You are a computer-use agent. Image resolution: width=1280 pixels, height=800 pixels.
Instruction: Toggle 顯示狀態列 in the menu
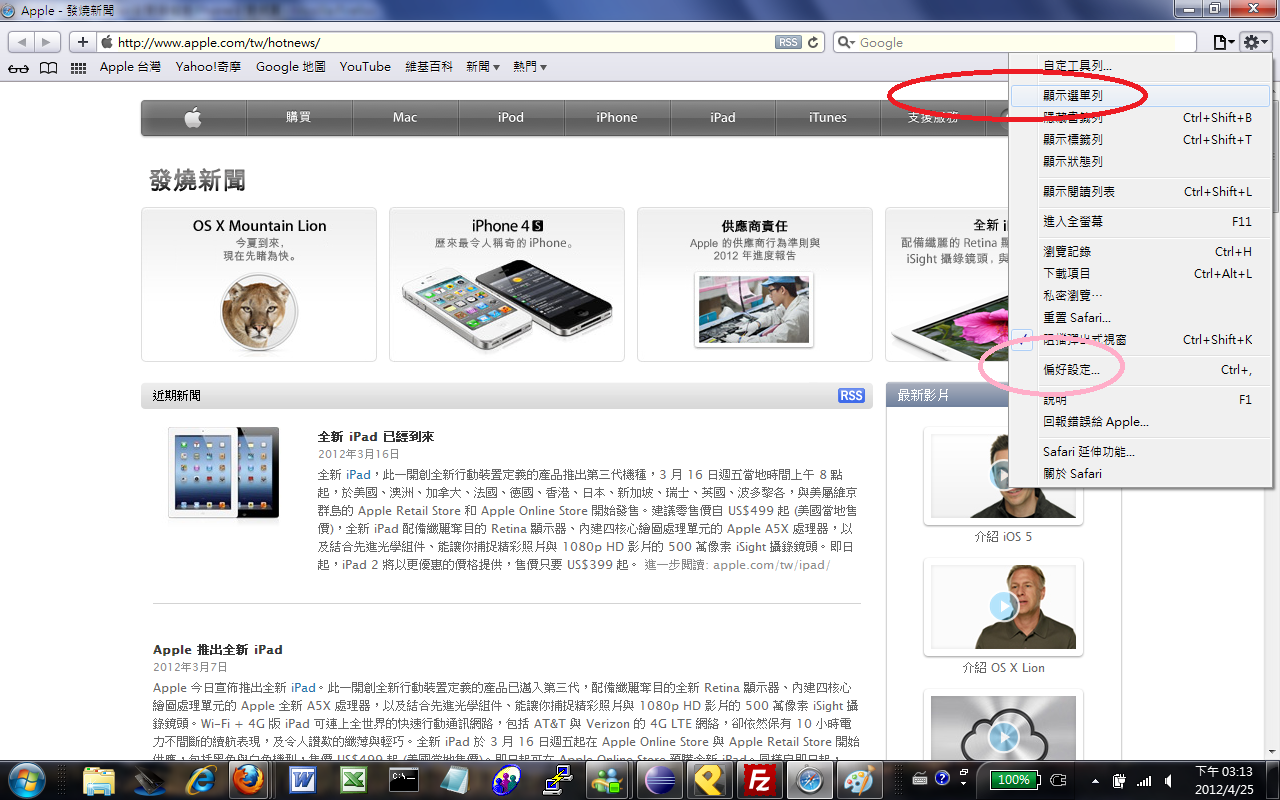[x=1140, y=162]
